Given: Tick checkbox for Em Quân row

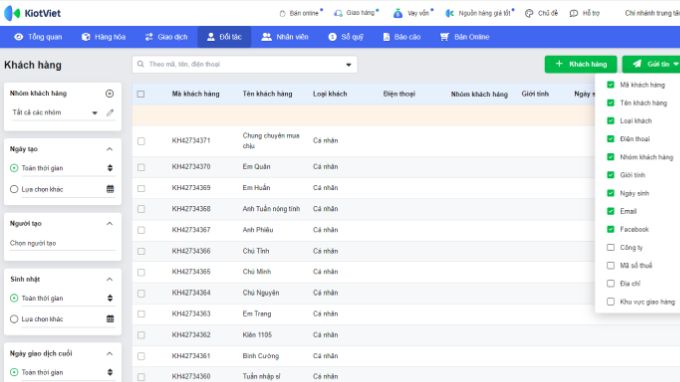Looking at the screenshot, I should (x=141, y=167).
